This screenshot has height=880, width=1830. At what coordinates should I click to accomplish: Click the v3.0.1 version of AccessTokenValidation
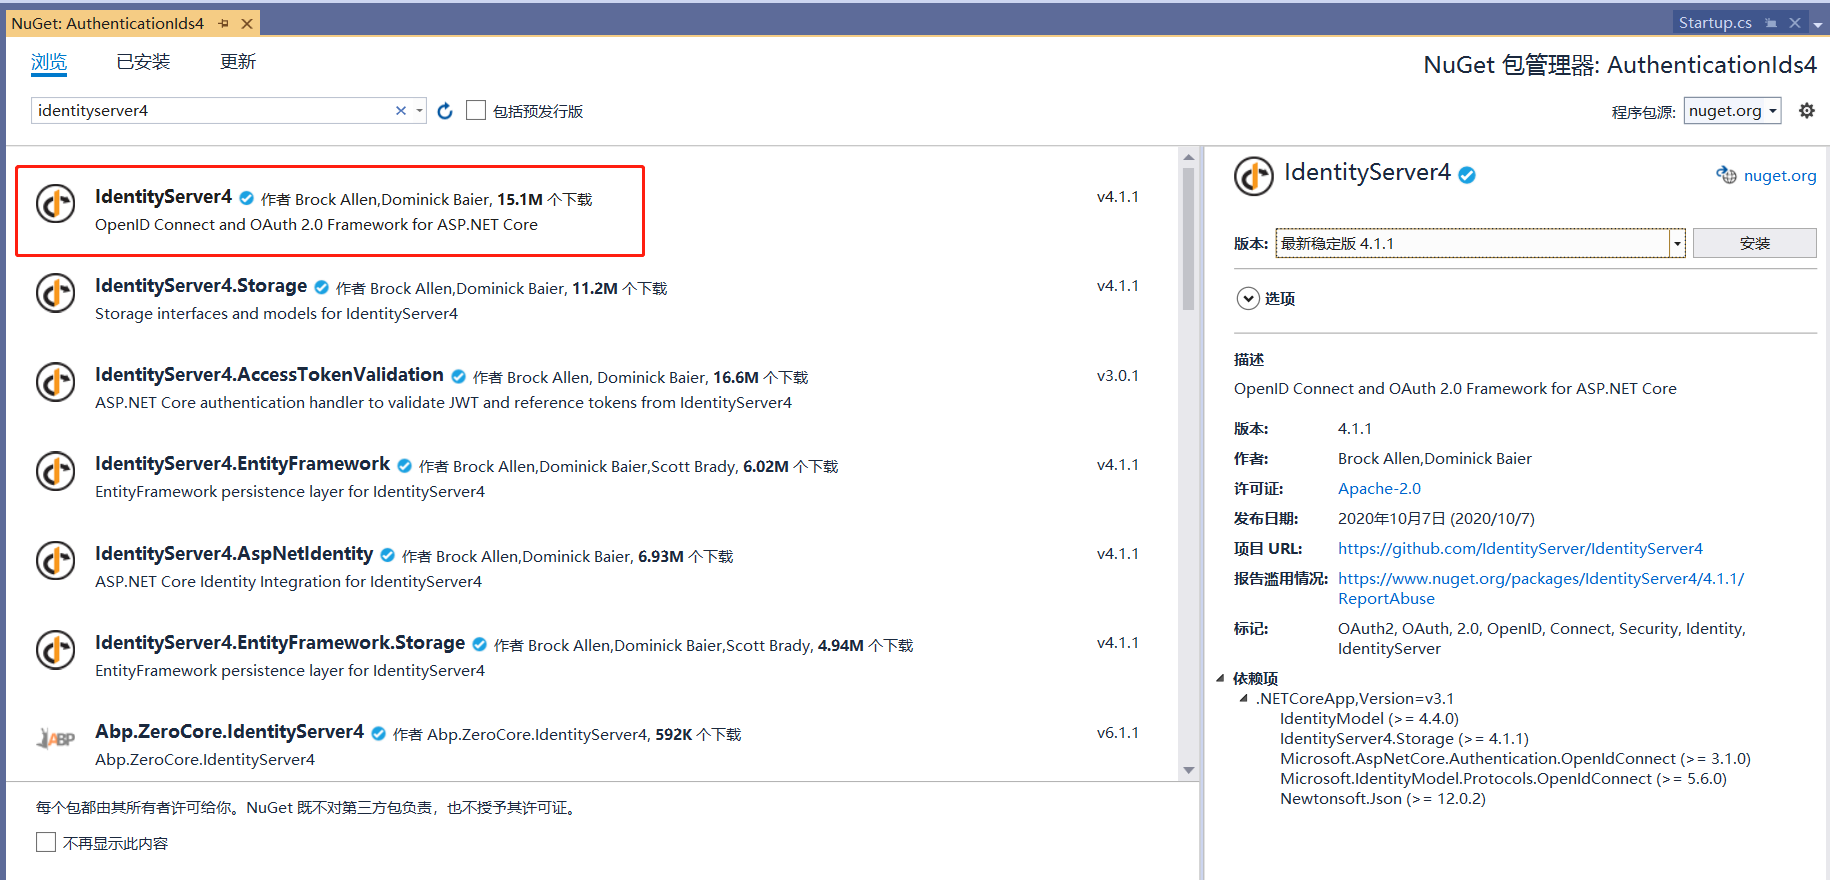(1118, 376)
